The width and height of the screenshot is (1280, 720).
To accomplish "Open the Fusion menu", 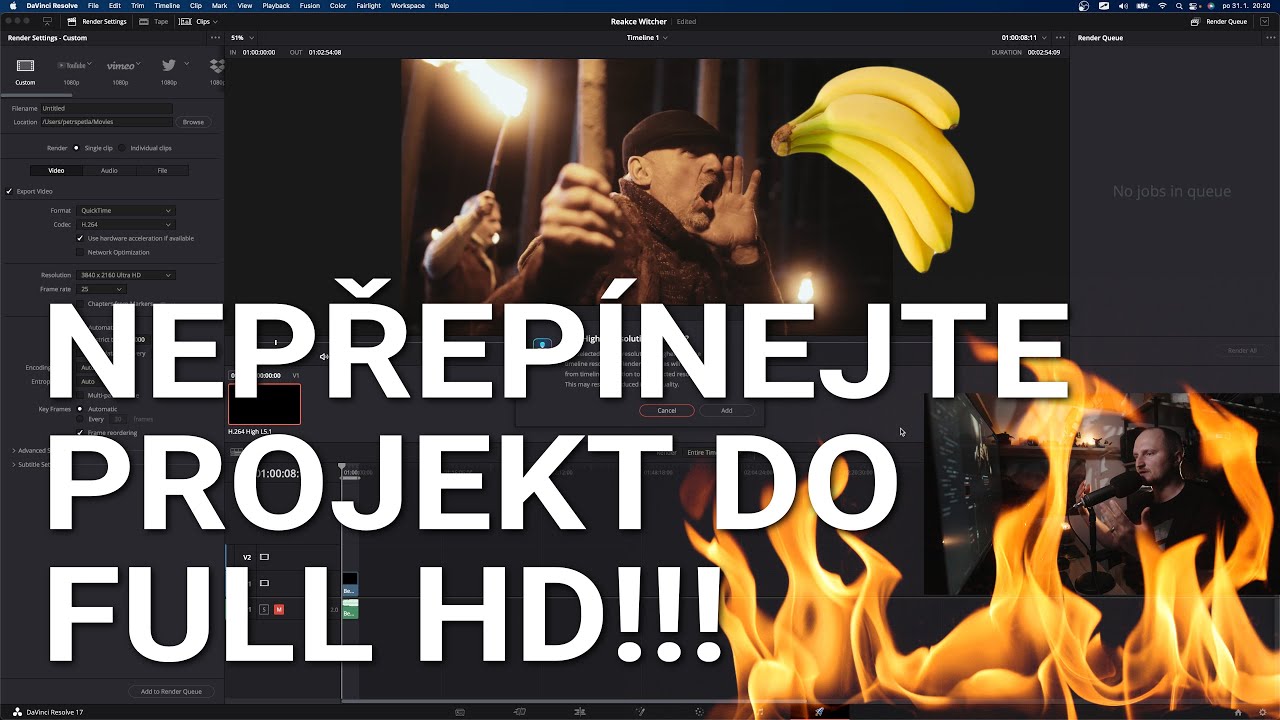I will 310,6.
